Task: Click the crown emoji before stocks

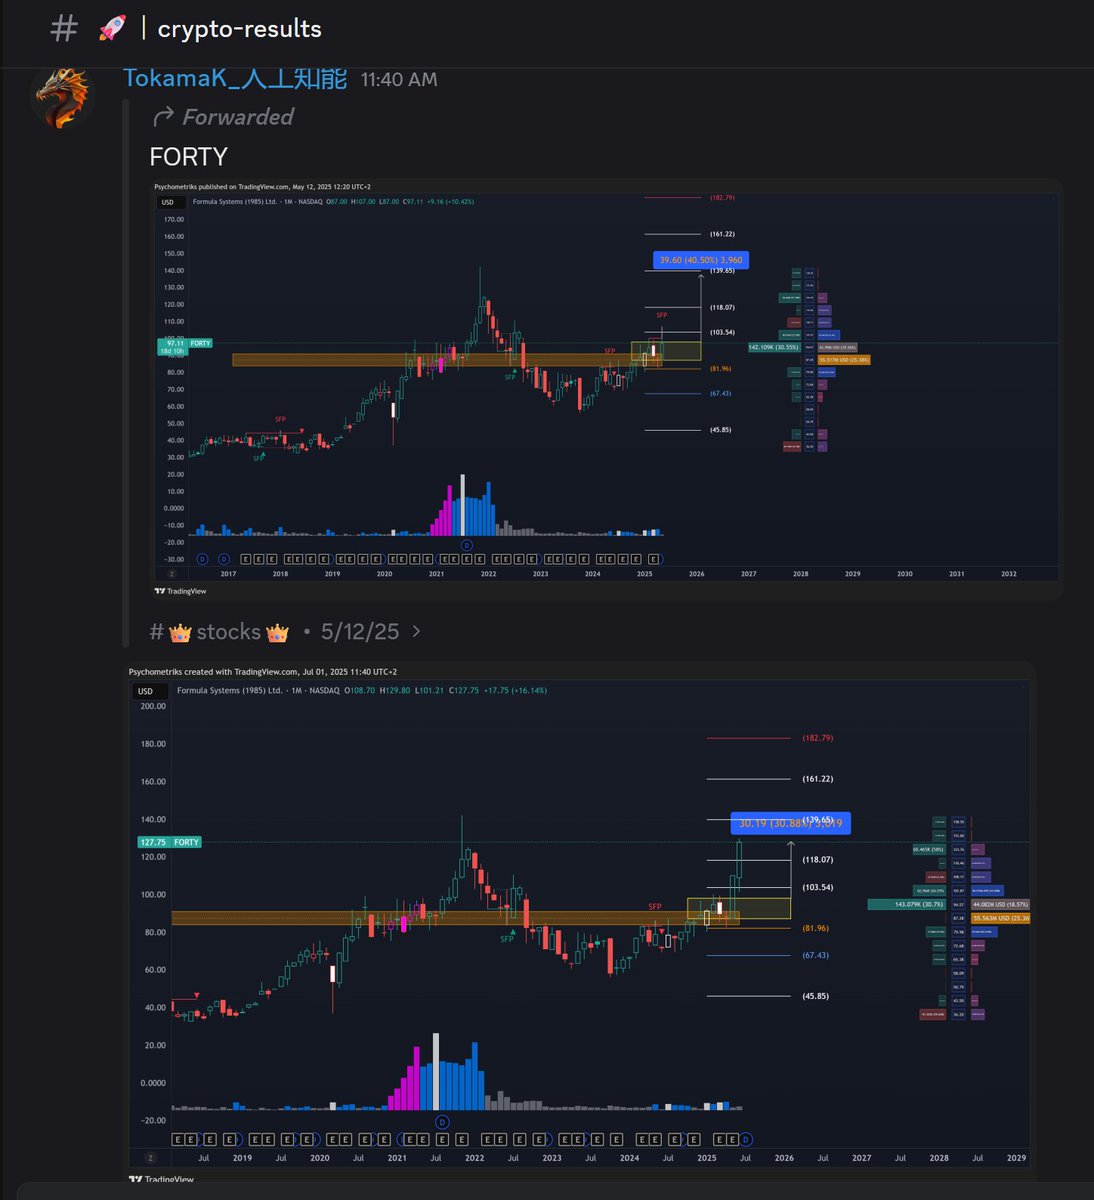Action: point(180,632)
